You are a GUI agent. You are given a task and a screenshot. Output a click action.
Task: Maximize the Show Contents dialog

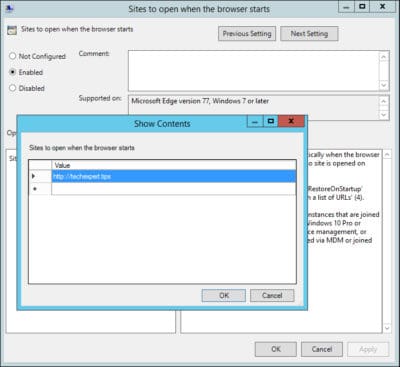(x=271, y=121)
